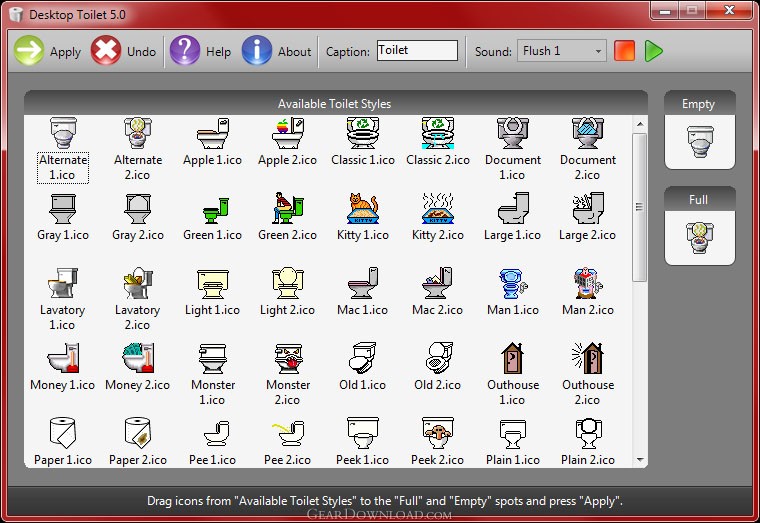This screenshot has width=760, height=523.
Task: Choose the Mac 2.ico toilet
Action: [438, 283]
